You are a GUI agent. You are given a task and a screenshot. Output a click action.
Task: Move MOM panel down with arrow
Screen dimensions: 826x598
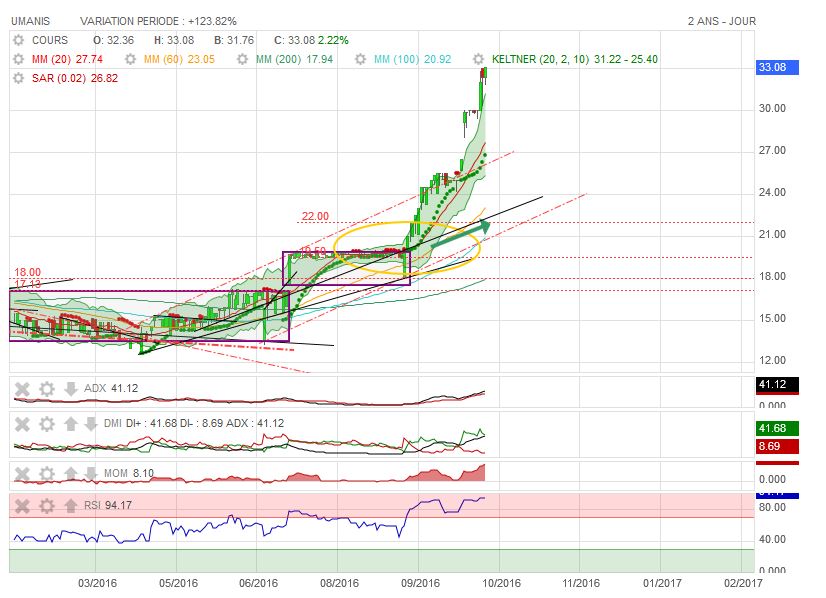pos(91,474)
